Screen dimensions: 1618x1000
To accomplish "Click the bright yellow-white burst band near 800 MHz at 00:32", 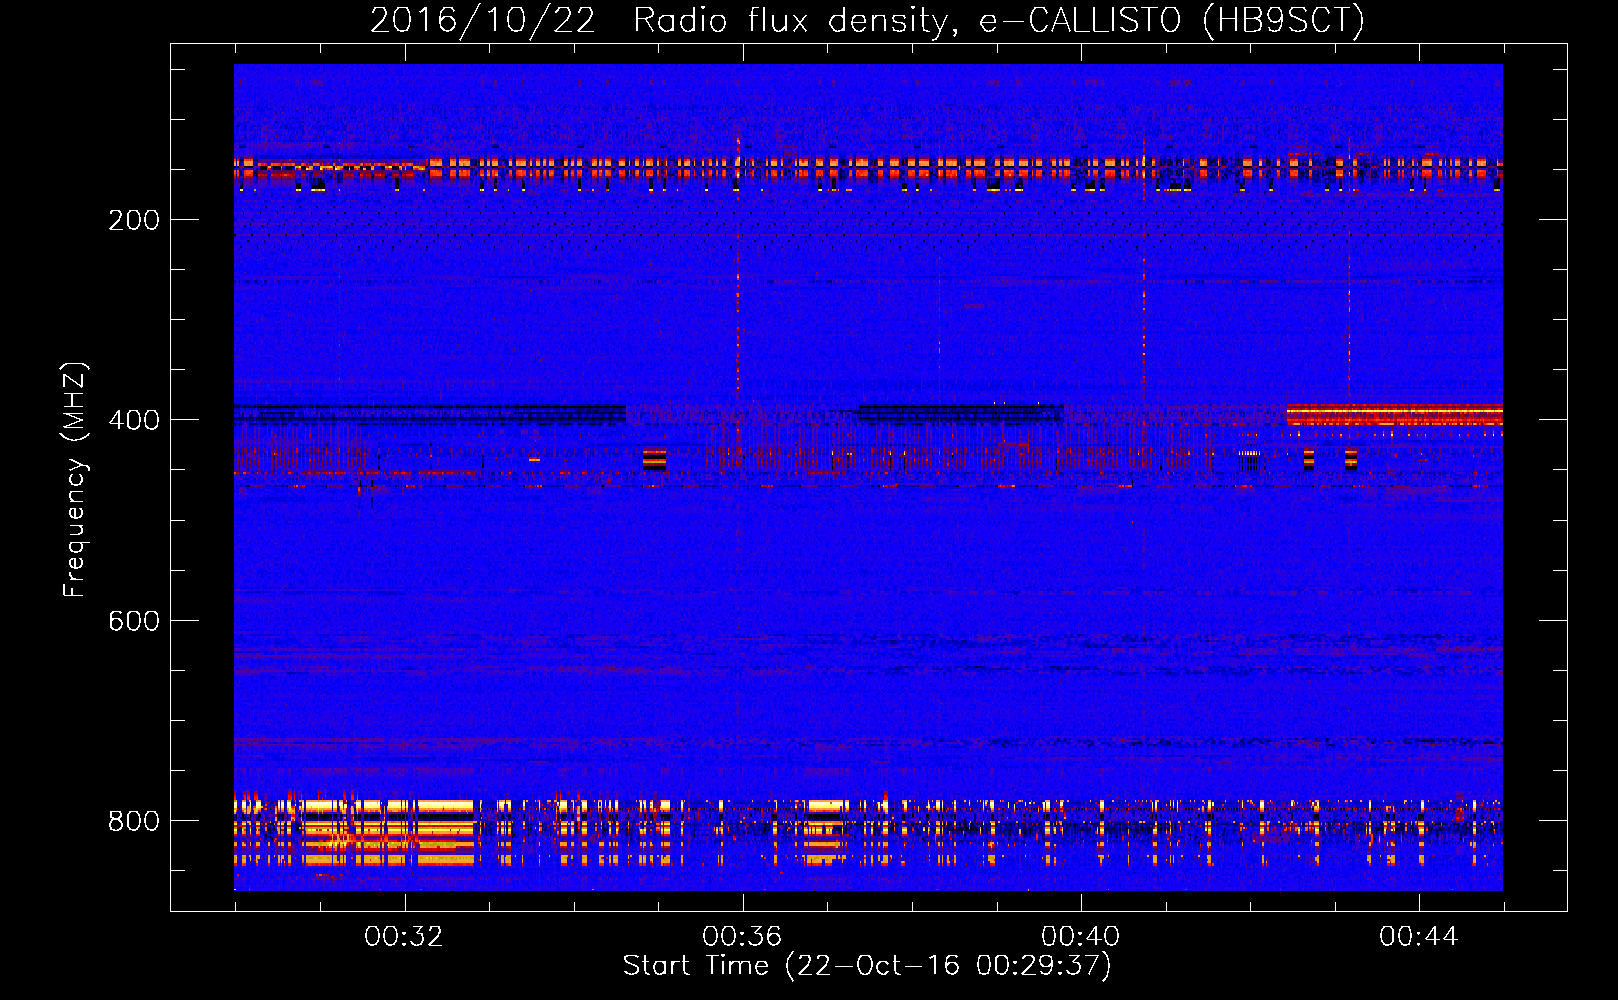I will tap(390, 831).
